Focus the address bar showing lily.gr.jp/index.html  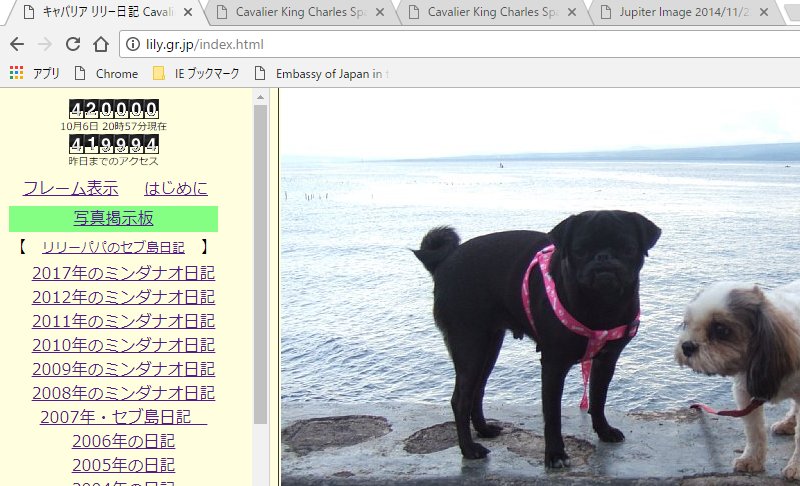[459, 44]
